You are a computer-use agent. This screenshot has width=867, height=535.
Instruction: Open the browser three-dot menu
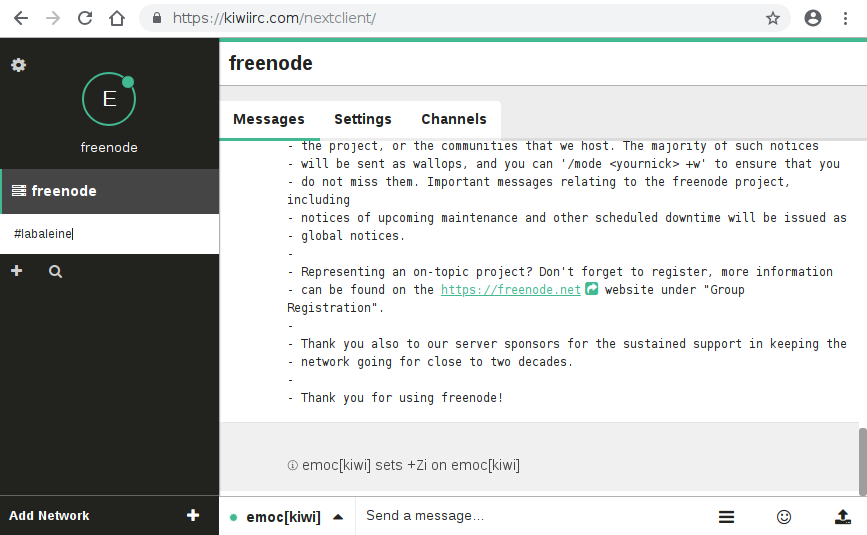click(845, 18)
